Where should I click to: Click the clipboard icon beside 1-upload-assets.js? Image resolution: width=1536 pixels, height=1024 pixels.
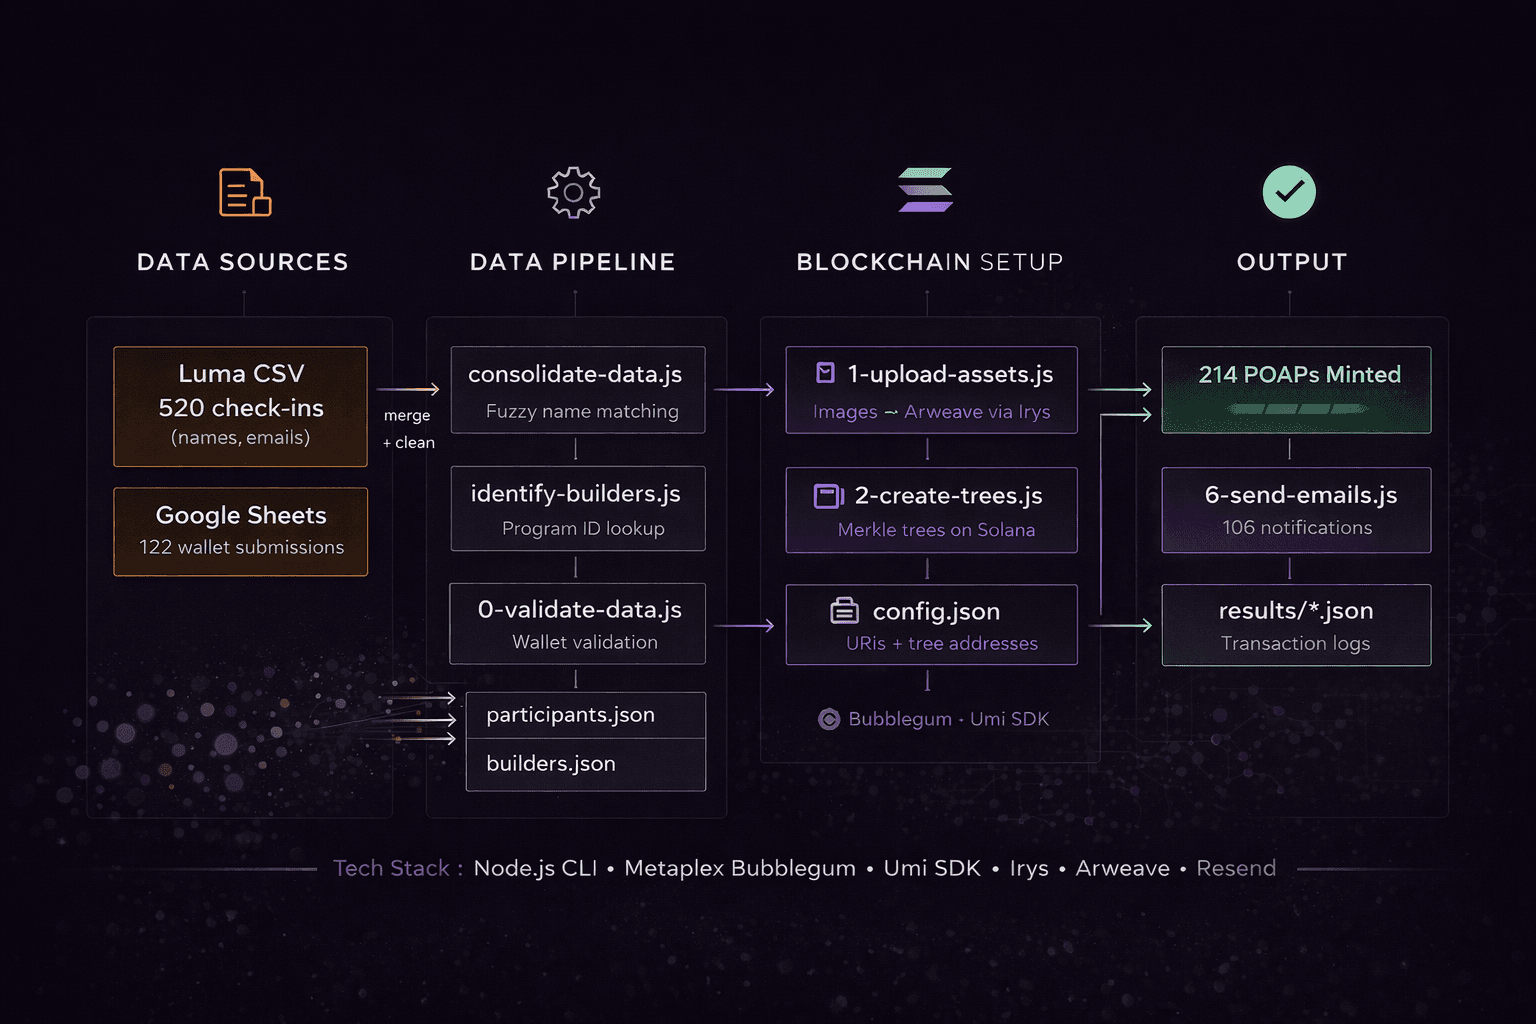coord(825,373)
